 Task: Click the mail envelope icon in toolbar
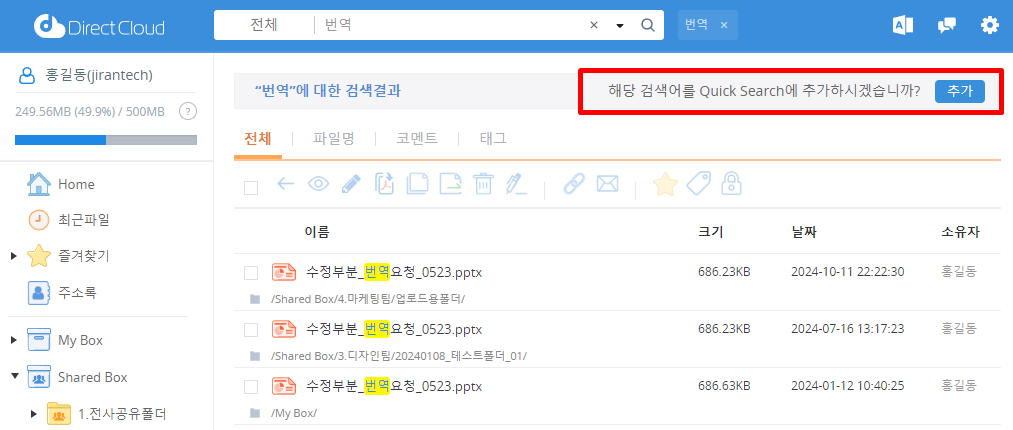607,184
